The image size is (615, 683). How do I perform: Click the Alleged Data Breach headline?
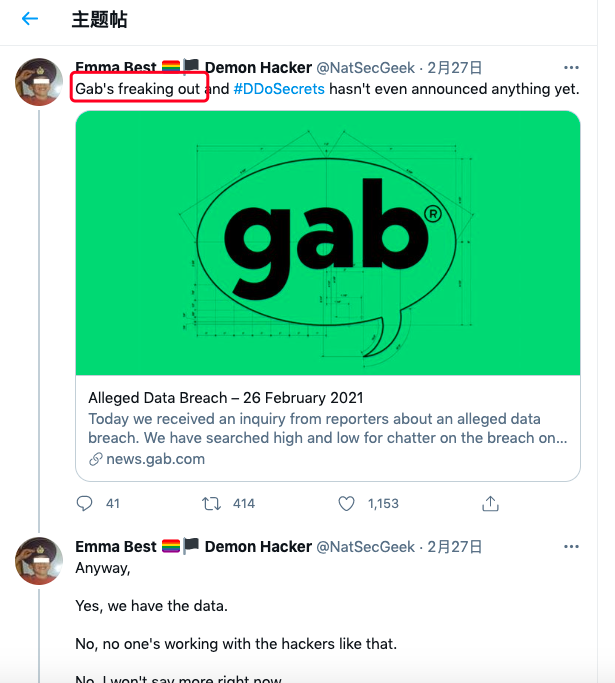[226, 397]
